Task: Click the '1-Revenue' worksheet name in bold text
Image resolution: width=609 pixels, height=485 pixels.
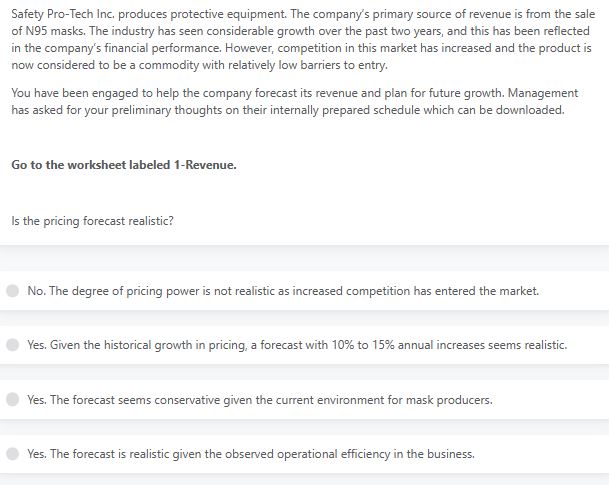Action: pyautogui.click(x=205, y=165)
